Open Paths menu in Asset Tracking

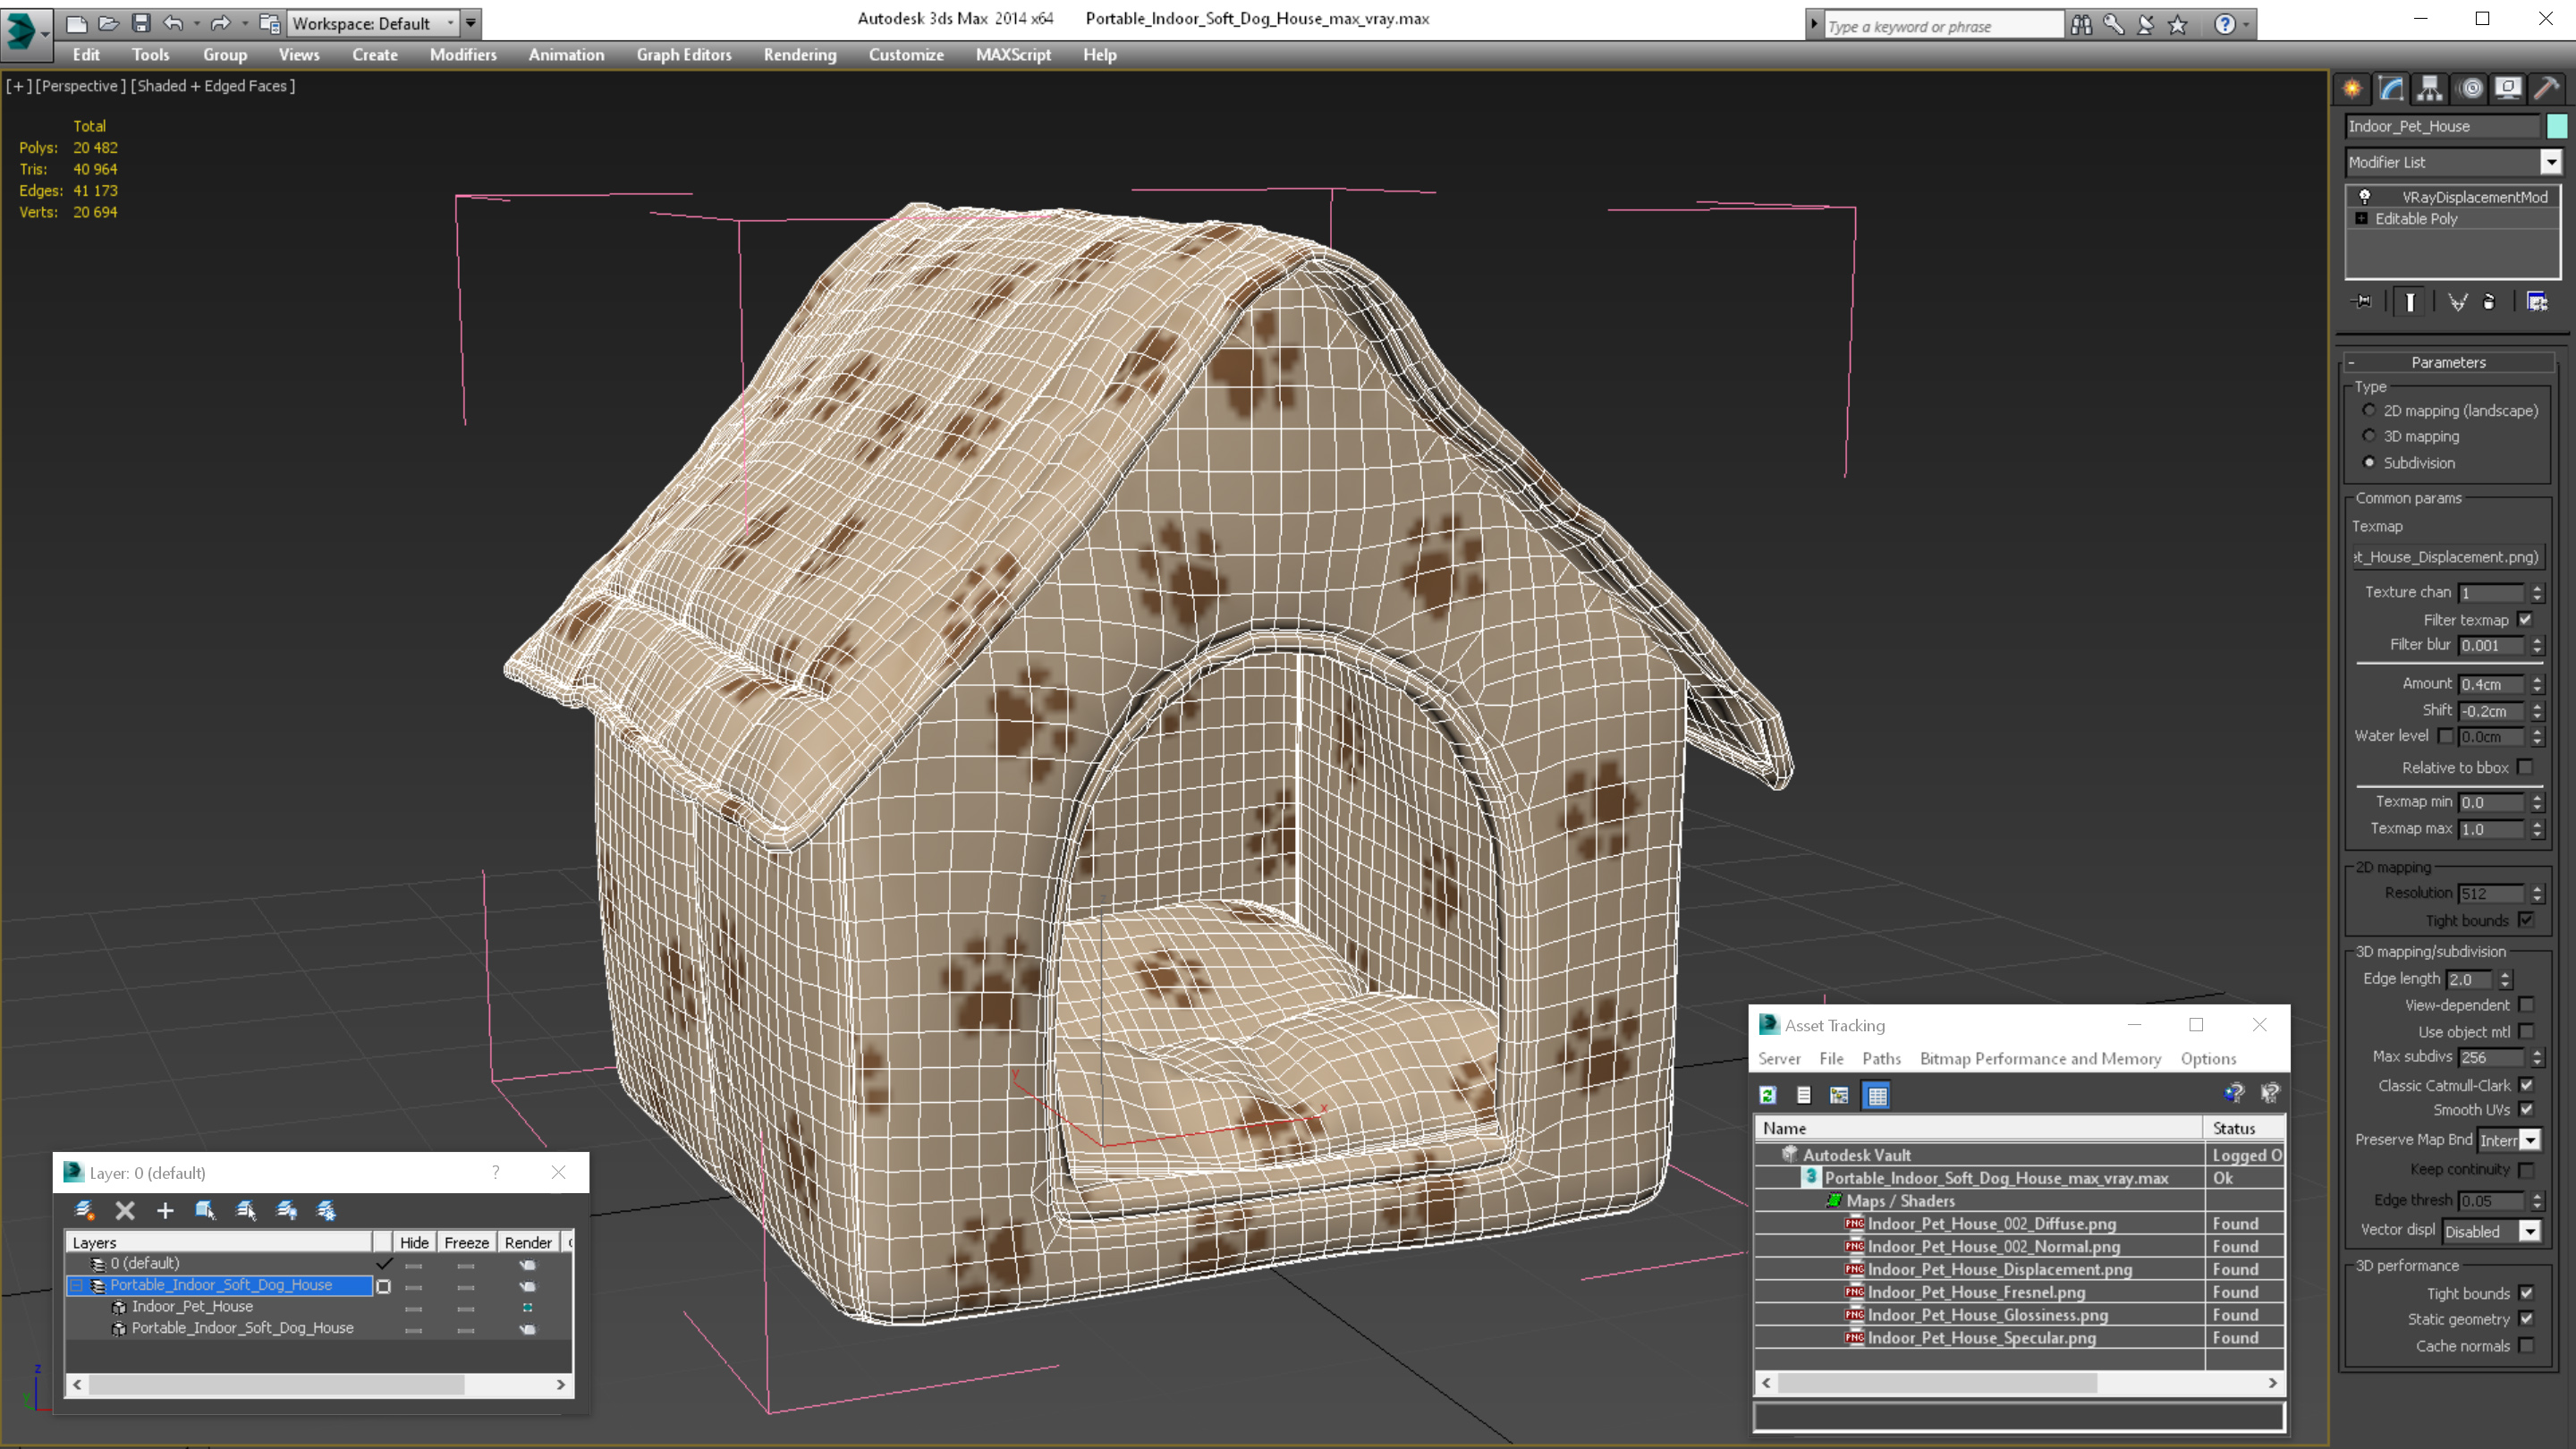click(1881, 1058)
